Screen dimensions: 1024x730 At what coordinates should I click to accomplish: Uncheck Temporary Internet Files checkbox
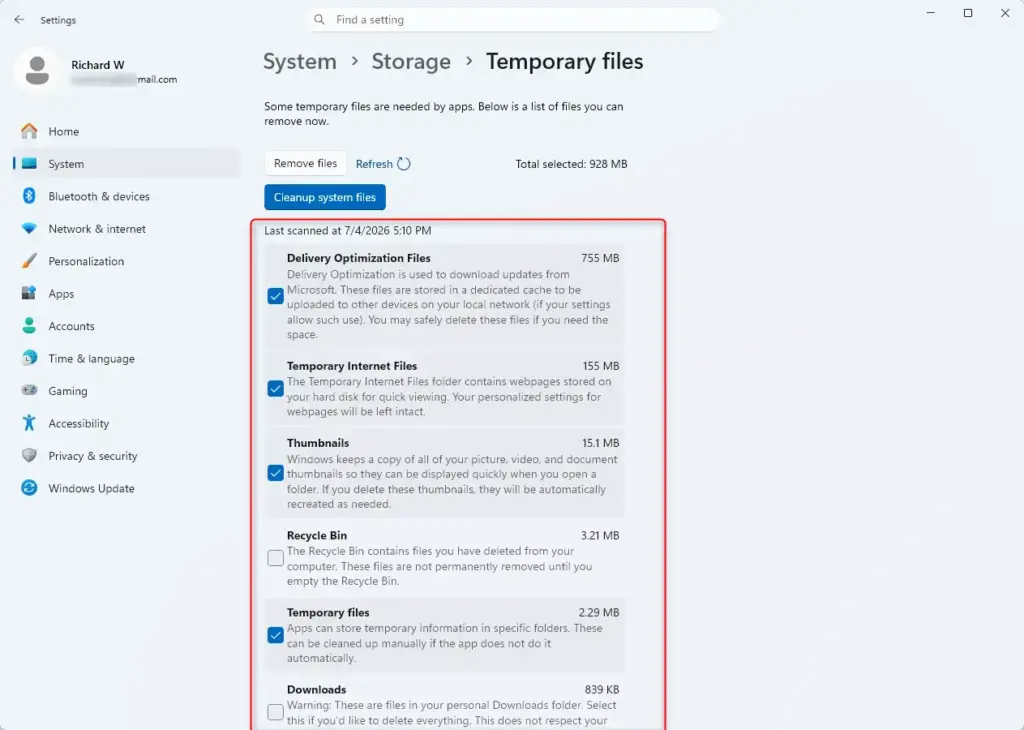coord(276,389)
